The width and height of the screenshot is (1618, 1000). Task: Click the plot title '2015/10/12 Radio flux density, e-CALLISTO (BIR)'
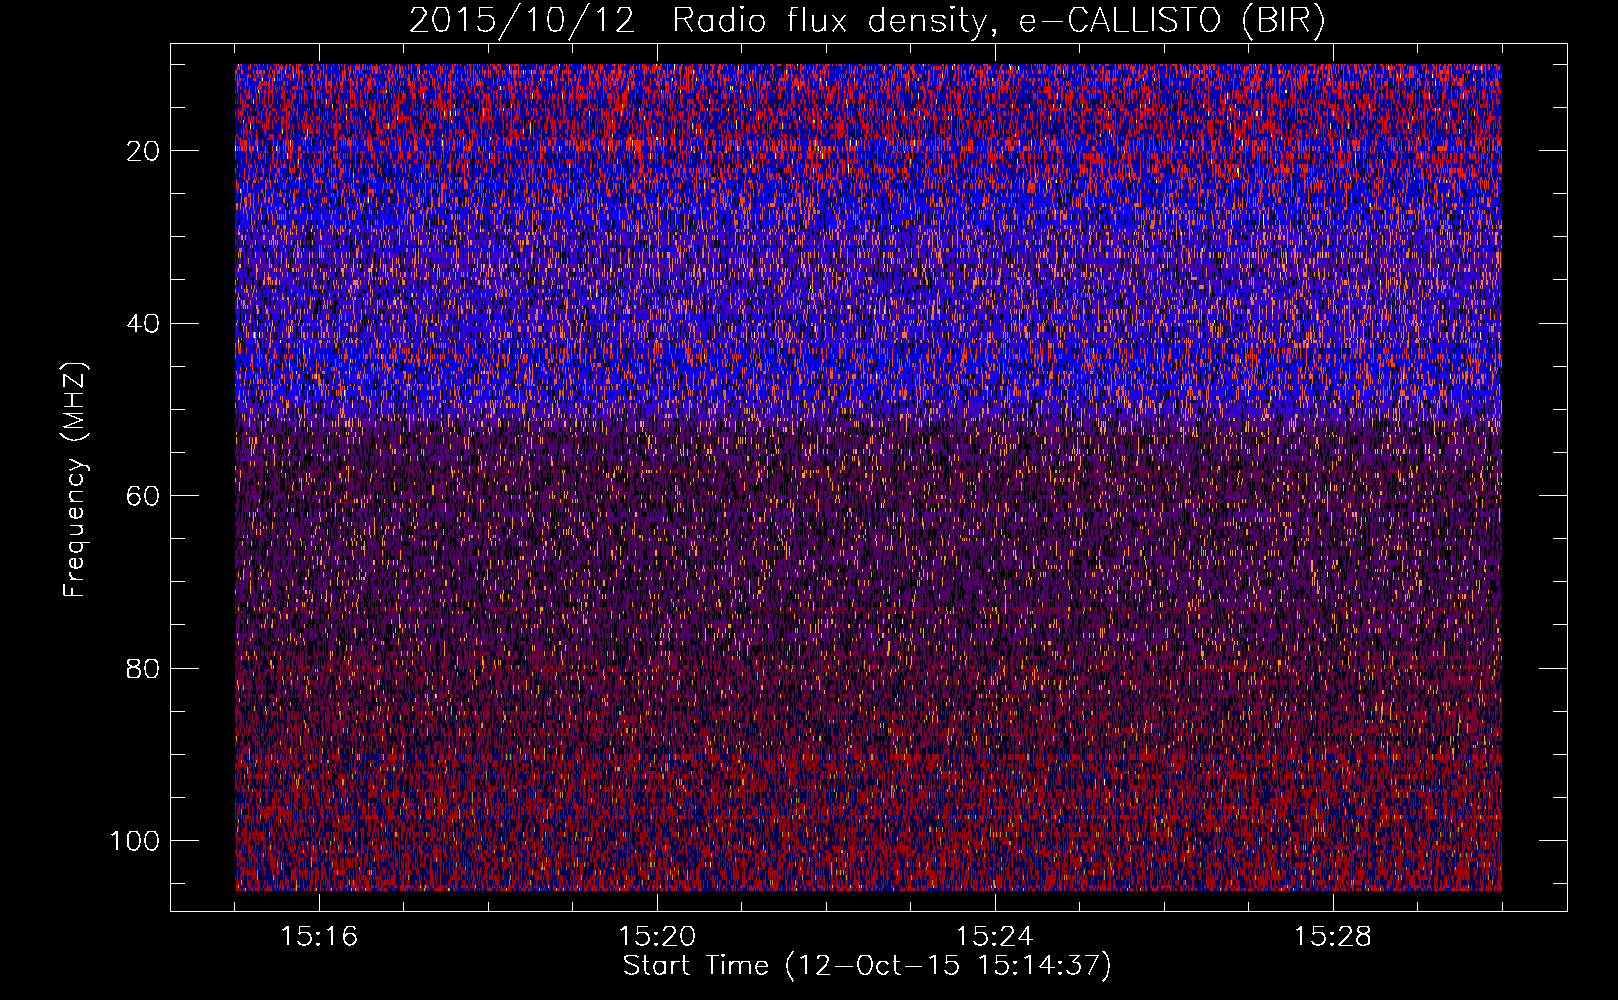point(867,21)
